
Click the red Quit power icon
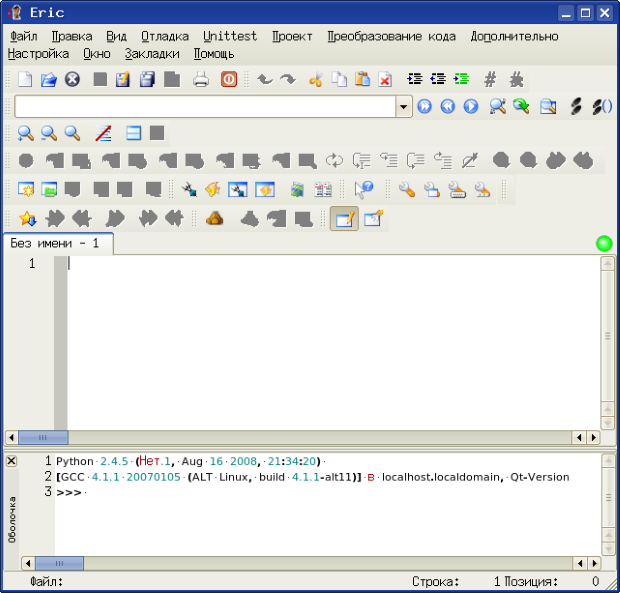coord(229,80)
